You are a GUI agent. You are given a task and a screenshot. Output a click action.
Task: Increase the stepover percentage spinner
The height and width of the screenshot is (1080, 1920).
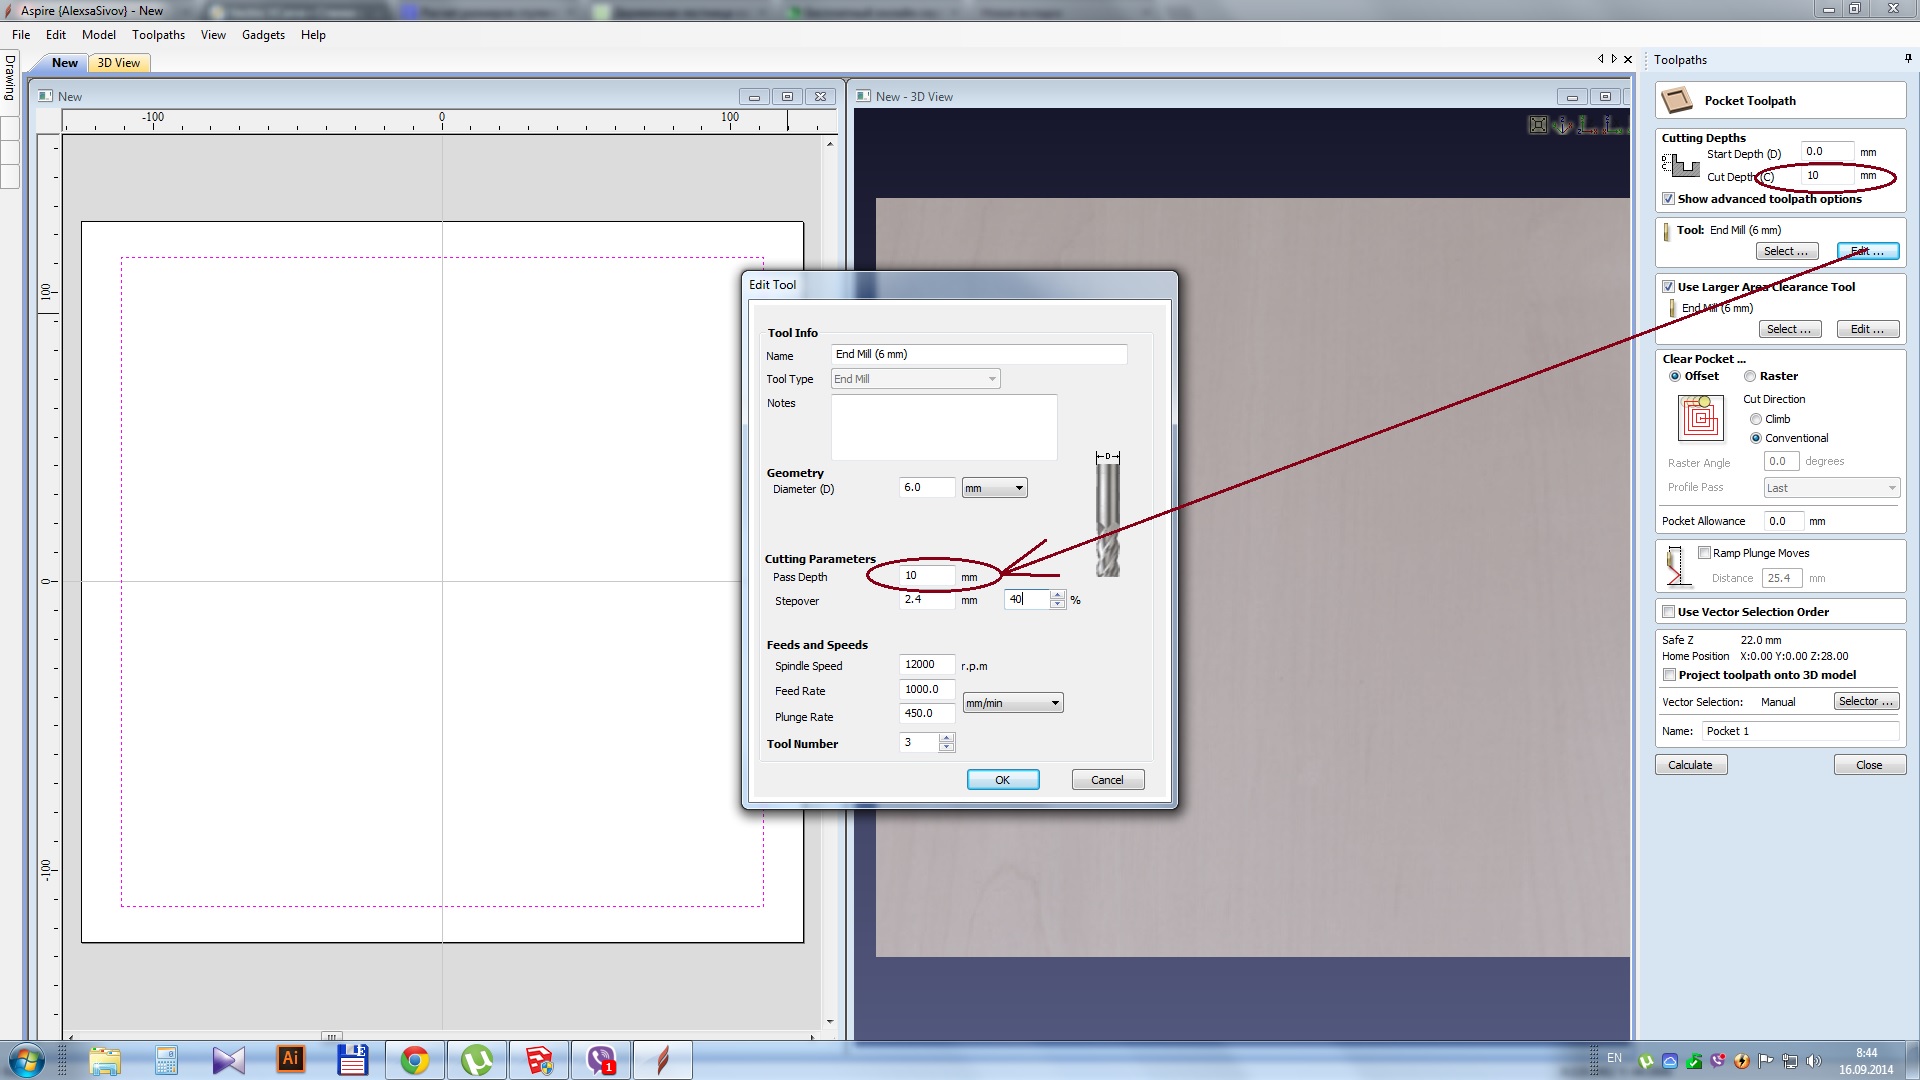pyautogui.click(x=1057, y=595)
